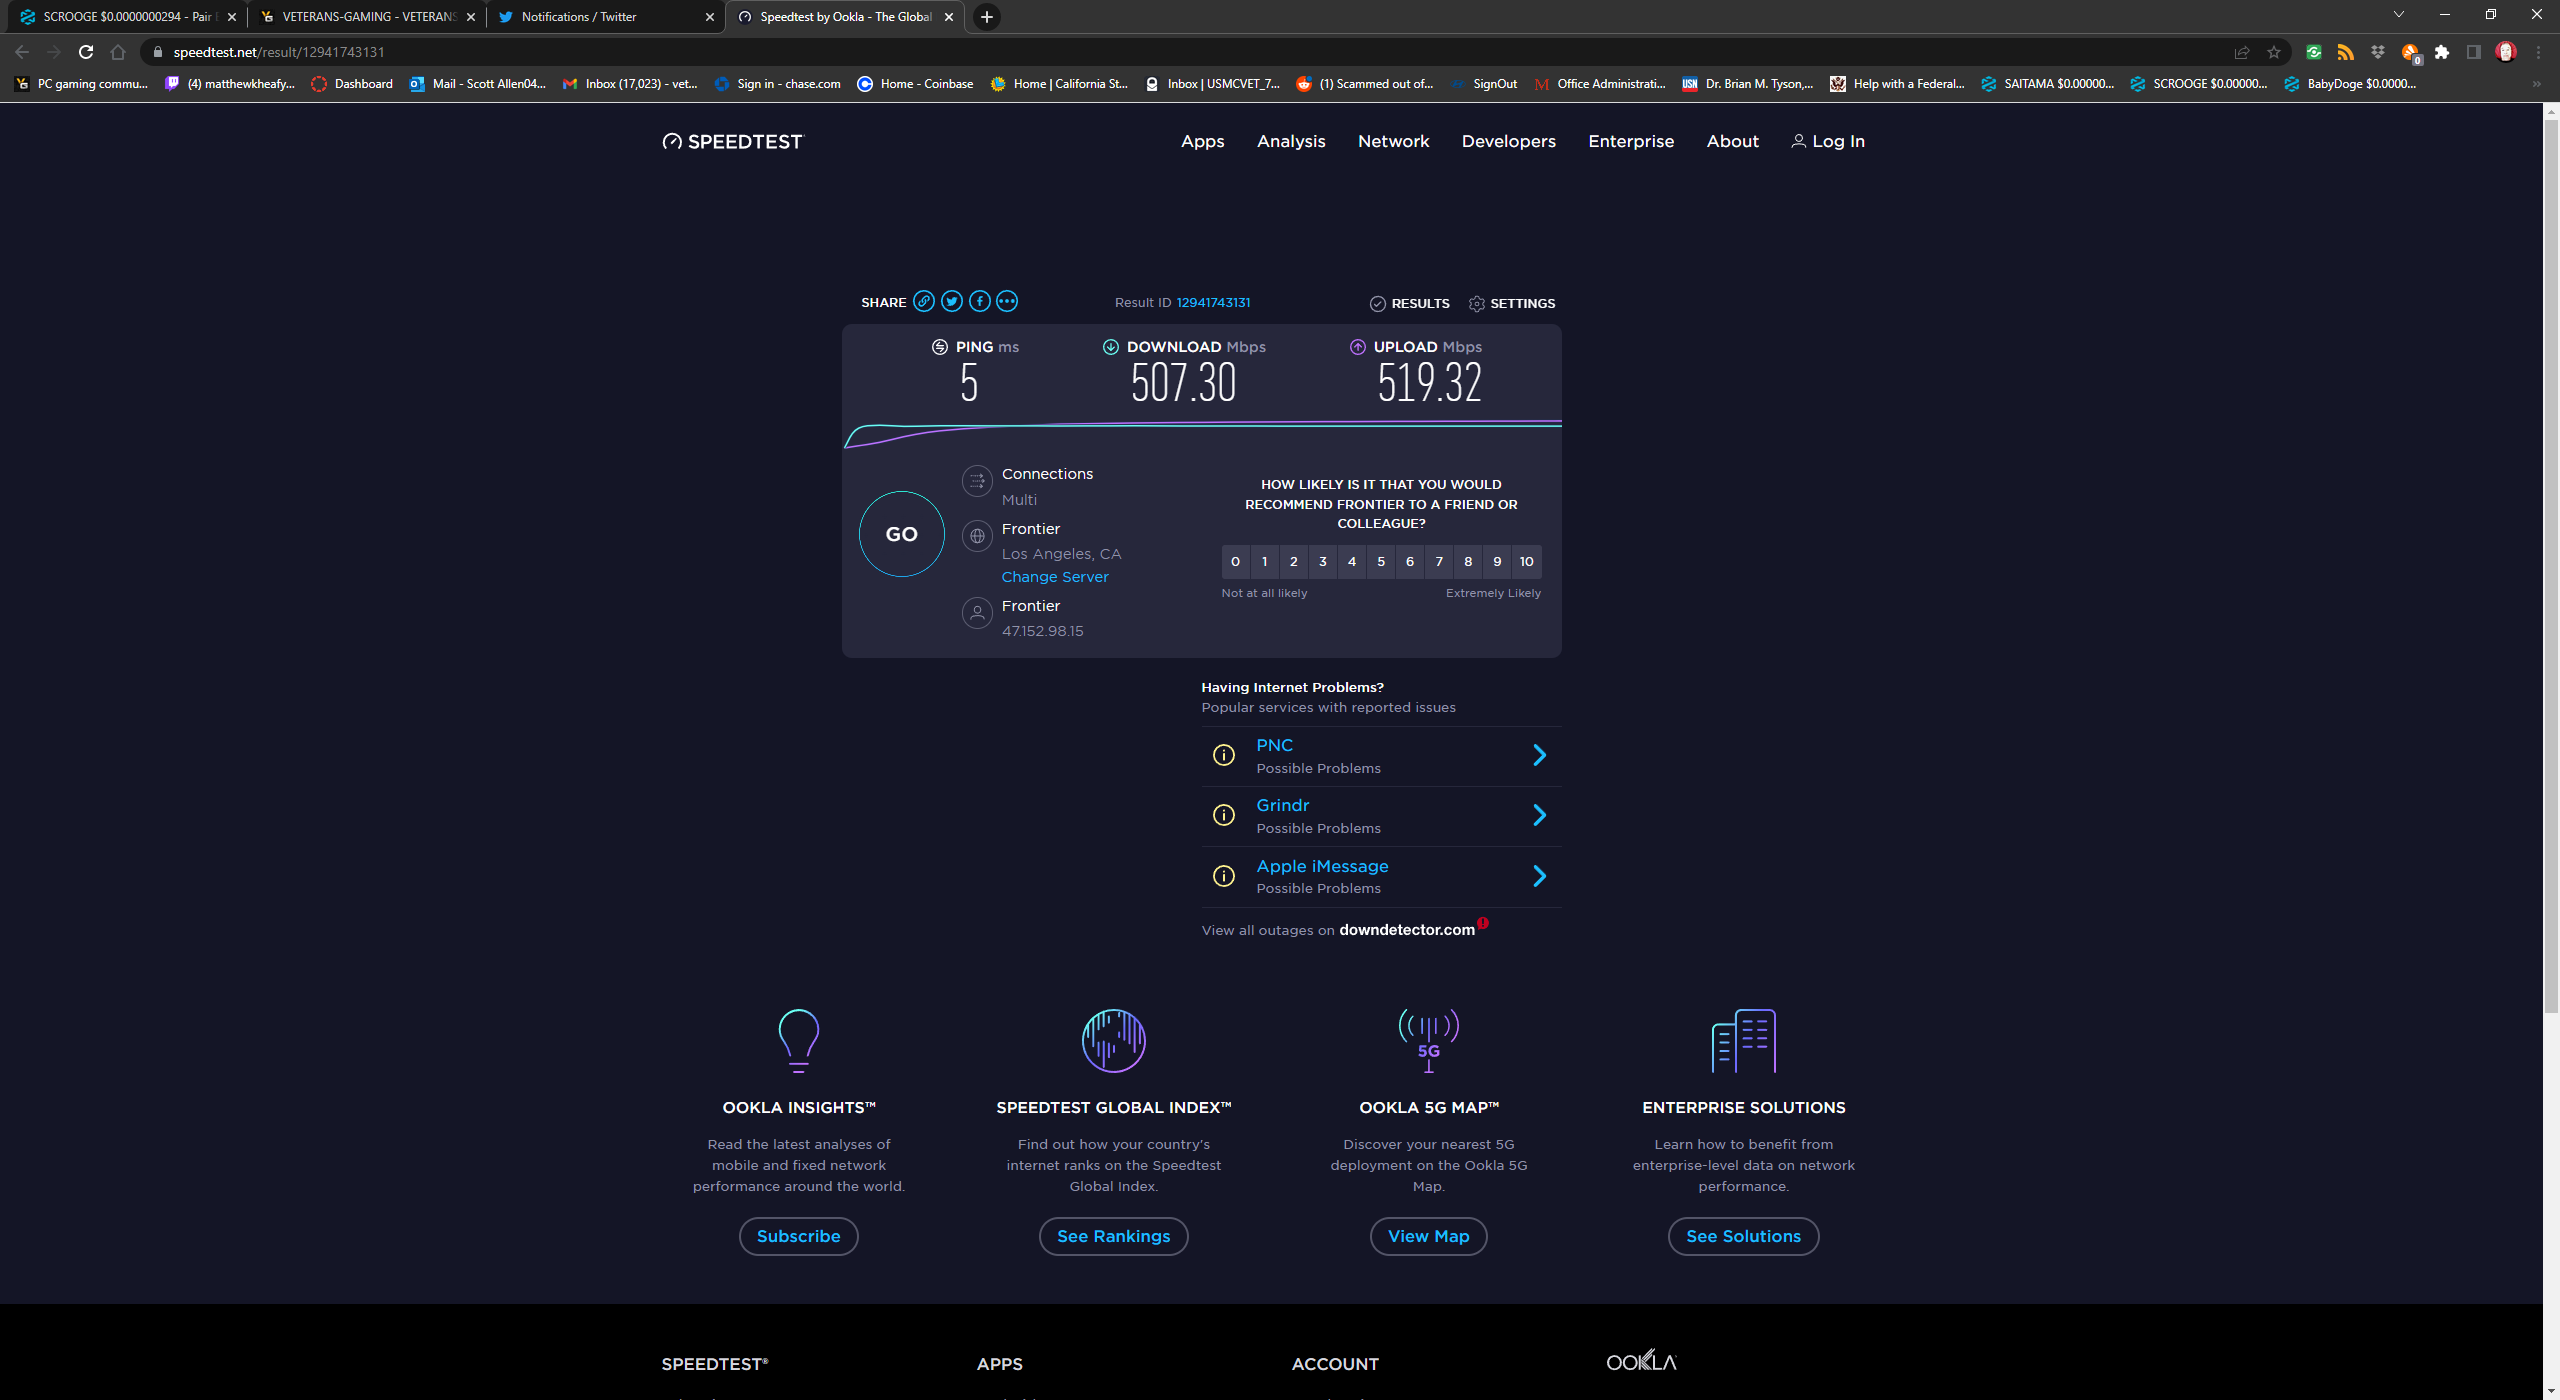The image size is (2560, 1400).
Task: Rate Frontier a 0, not at all likely
Action: (x=1235, y=561)
